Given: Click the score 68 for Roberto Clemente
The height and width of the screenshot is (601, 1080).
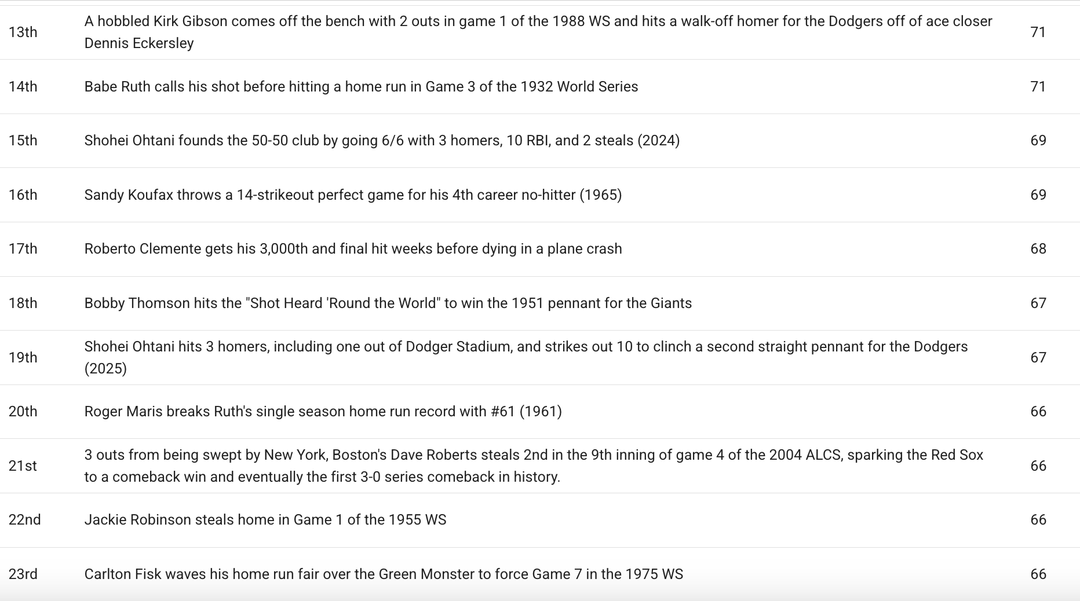Looking at the screenshot, I should (1038, 249).
